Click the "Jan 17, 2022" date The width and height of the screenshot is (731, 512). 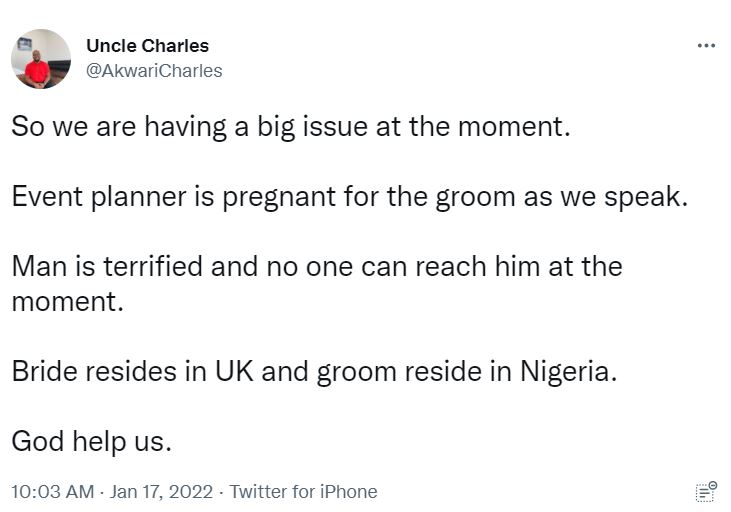163,492
